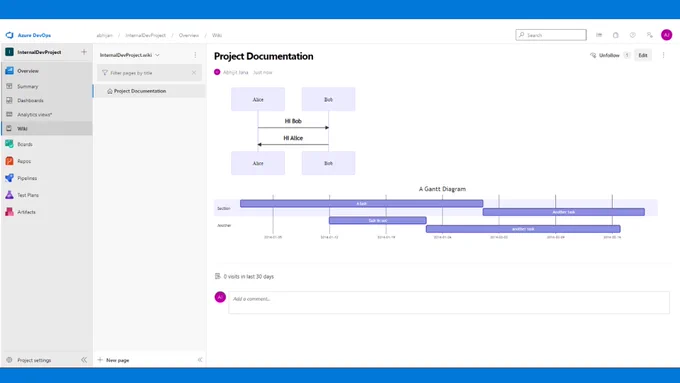680x383 pixels.
Task: Click top Alice box in sequence diagram
Action: click(258, 99)
